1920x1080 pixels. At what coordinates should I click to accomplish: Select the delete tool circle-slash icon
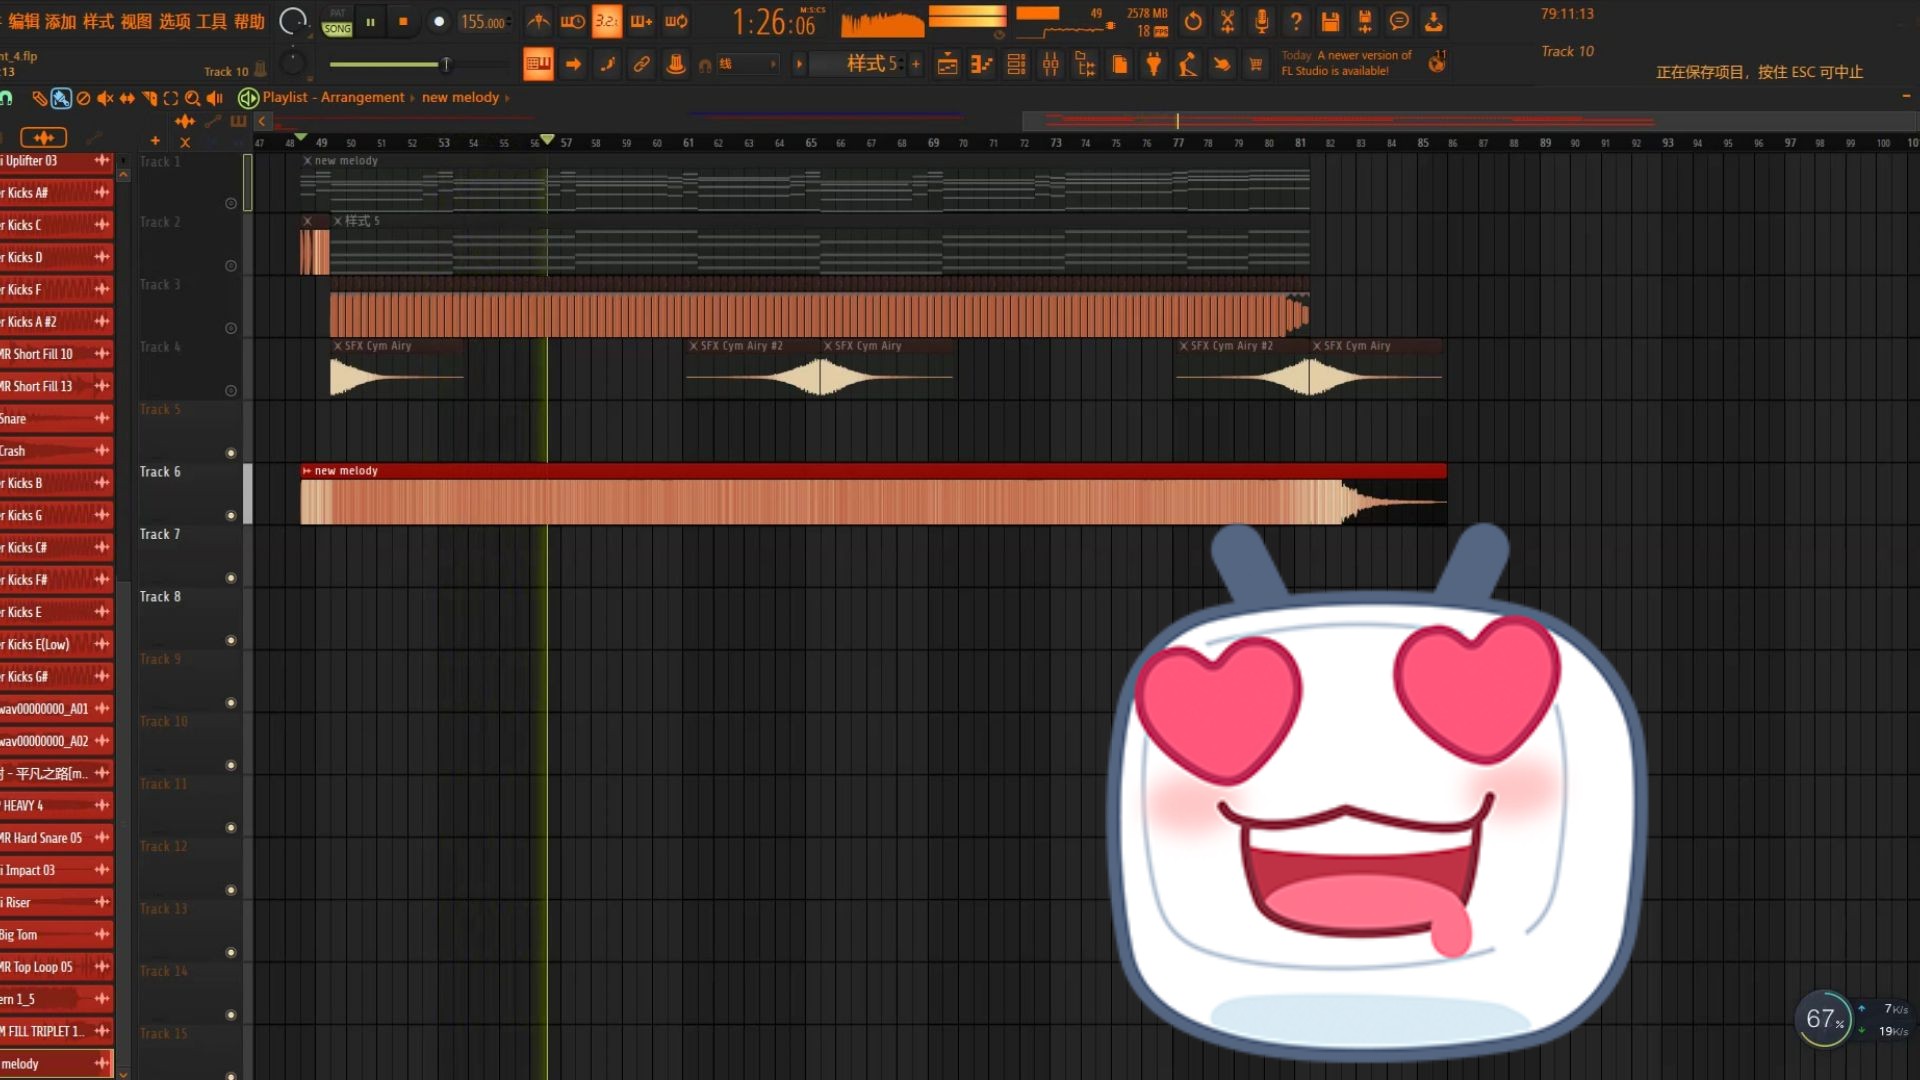coord(83,98)
